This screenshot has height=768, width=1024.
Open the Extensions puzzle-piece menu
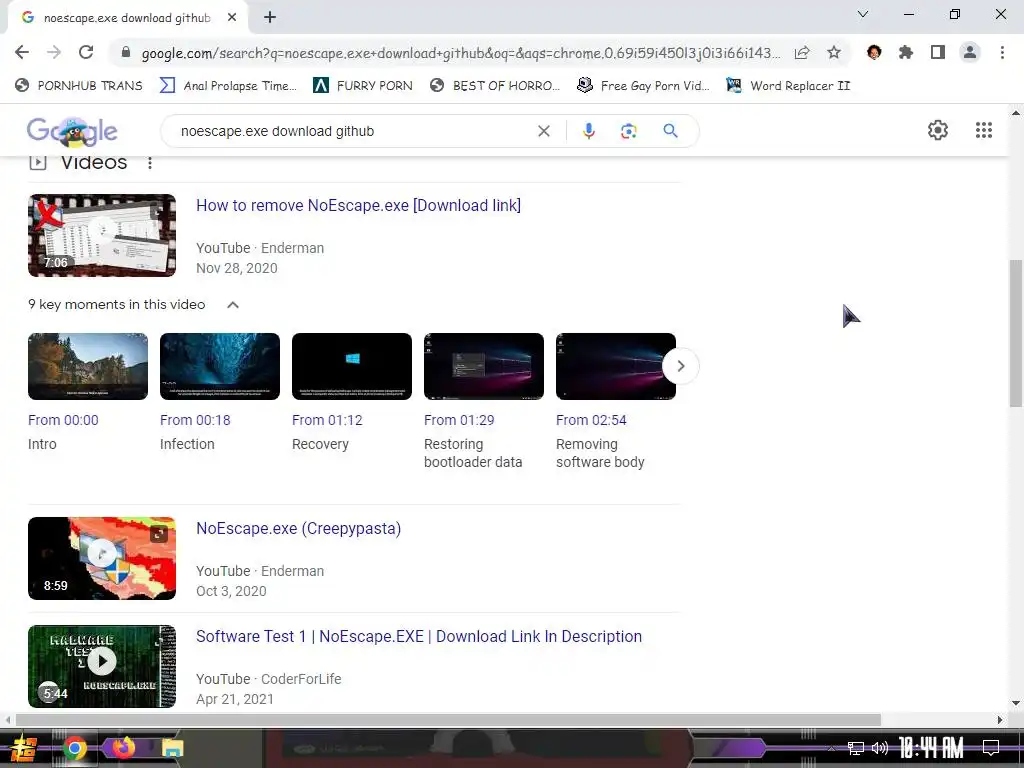[906, 52]
